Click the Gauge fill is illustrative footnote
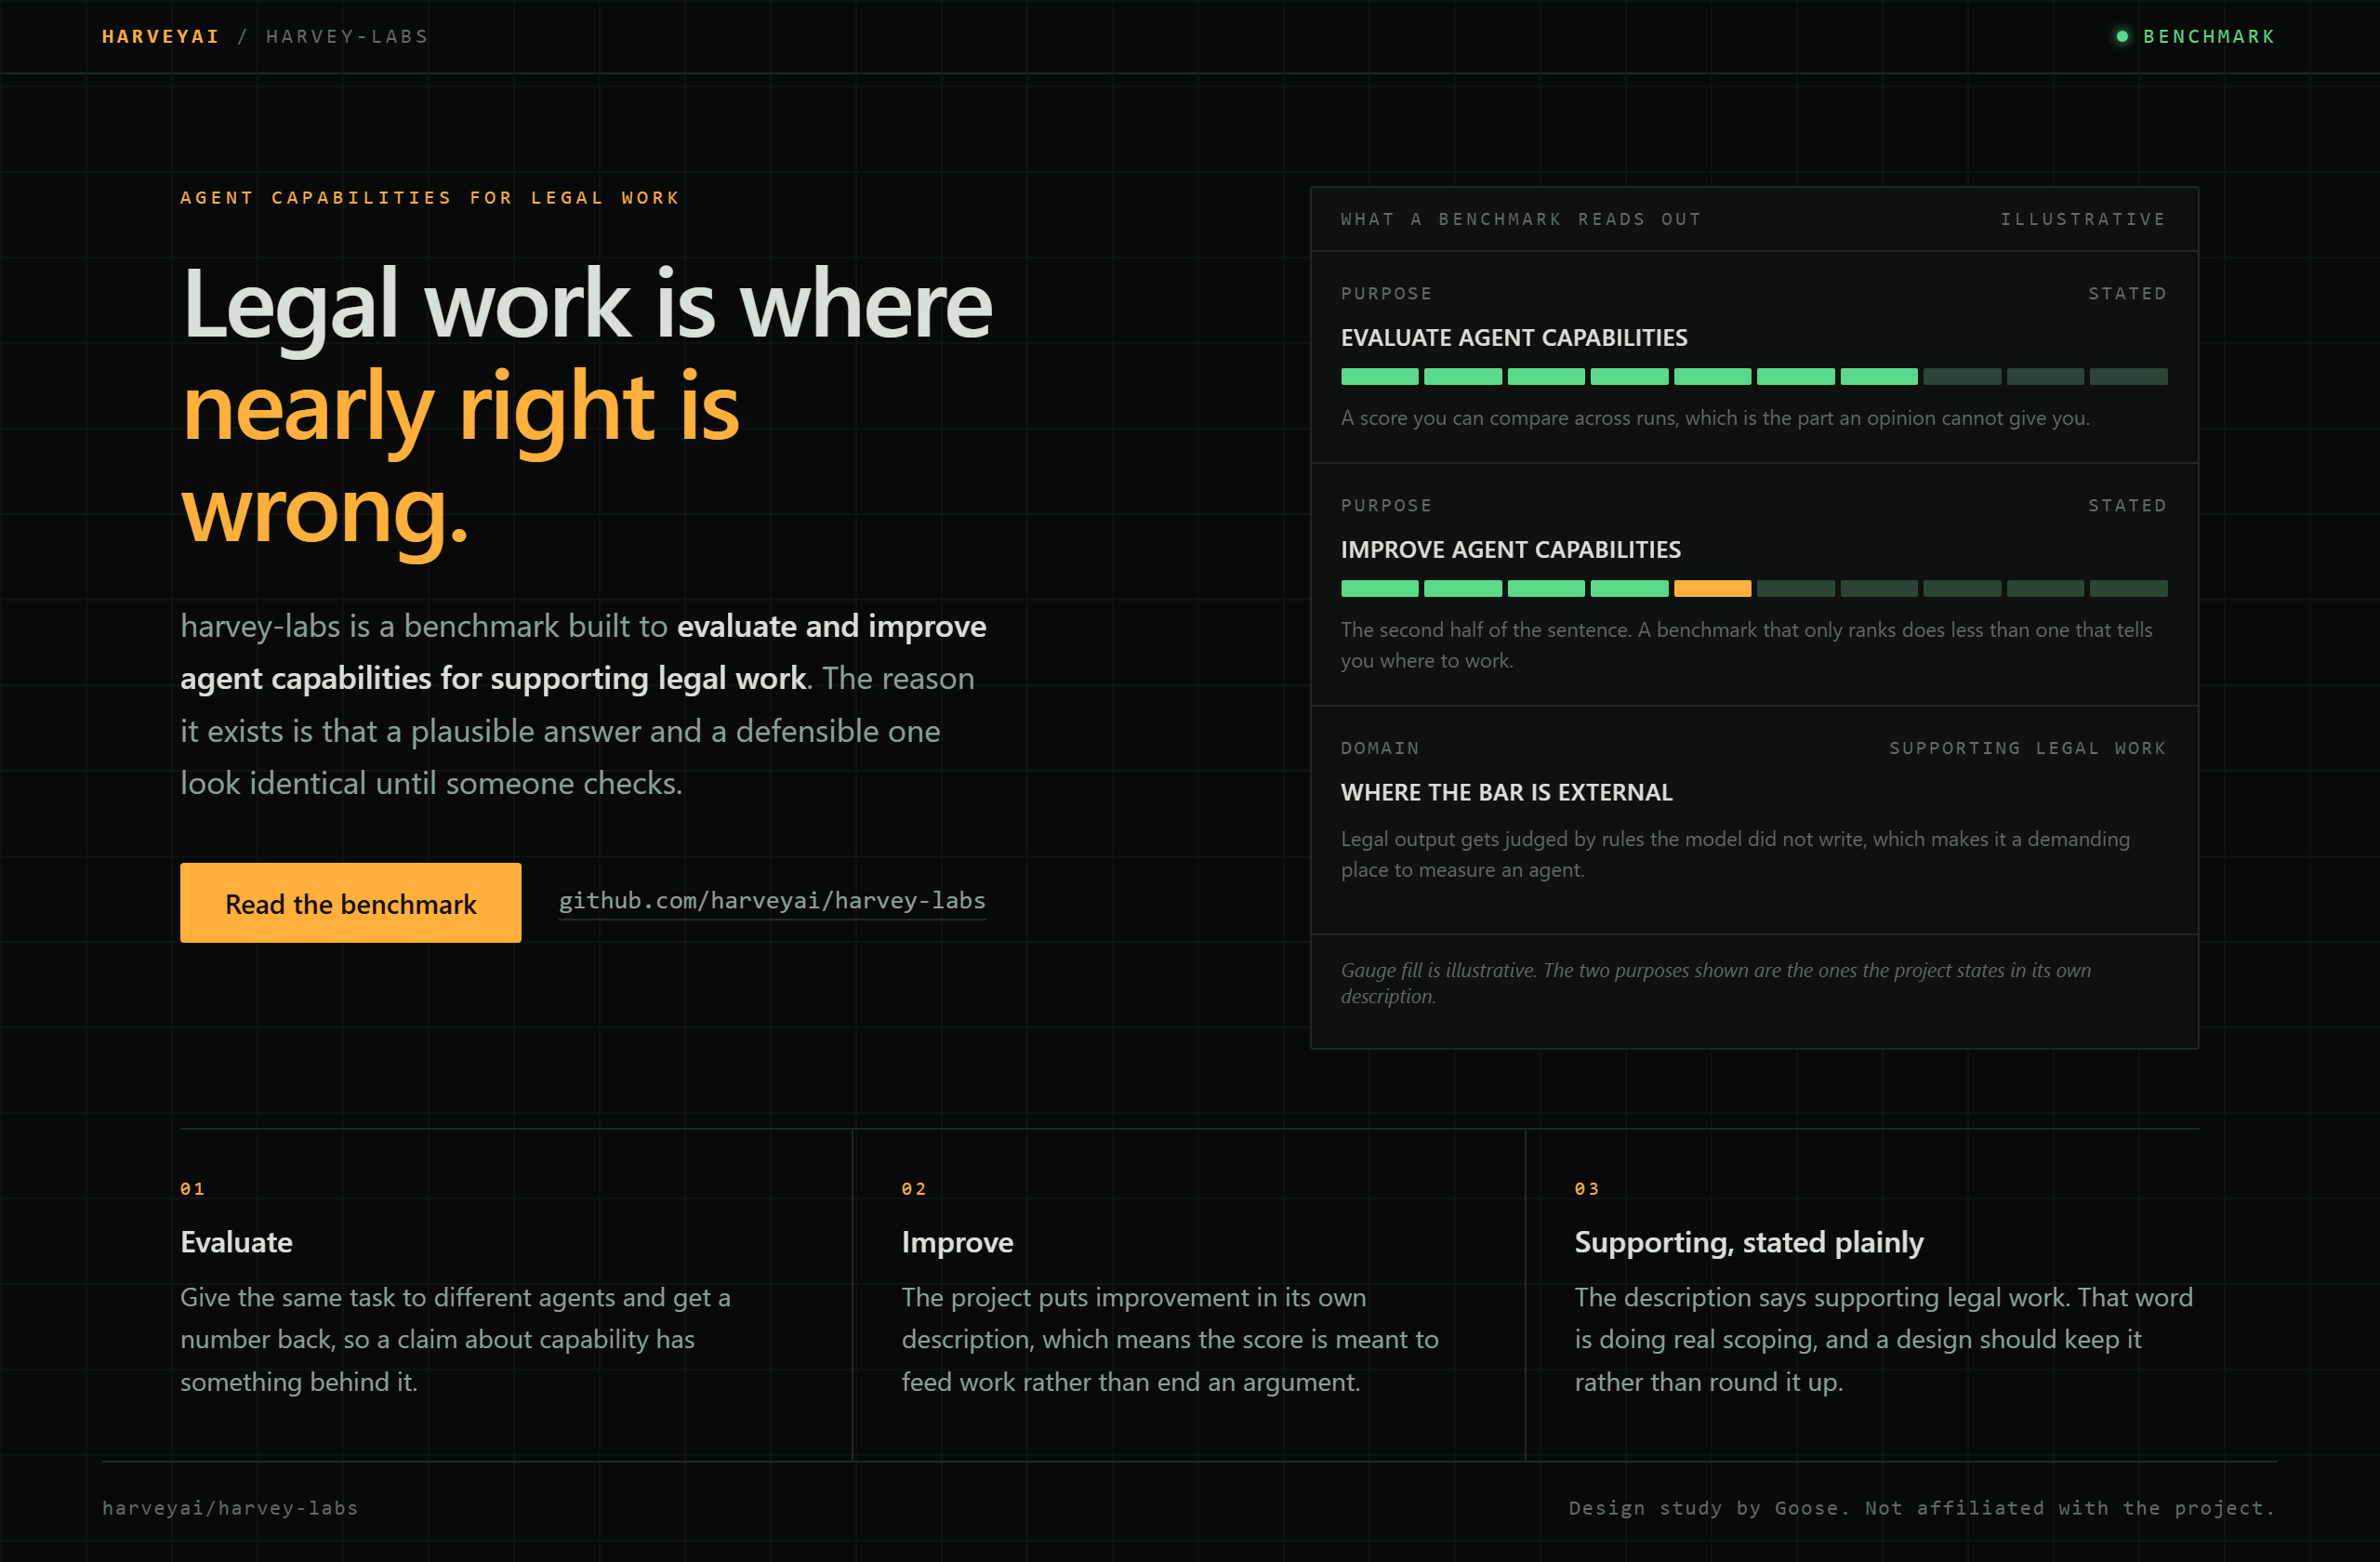The width and height of the screenshot is (2380, 1562). pyautogui.click(x=1716, y=983)
